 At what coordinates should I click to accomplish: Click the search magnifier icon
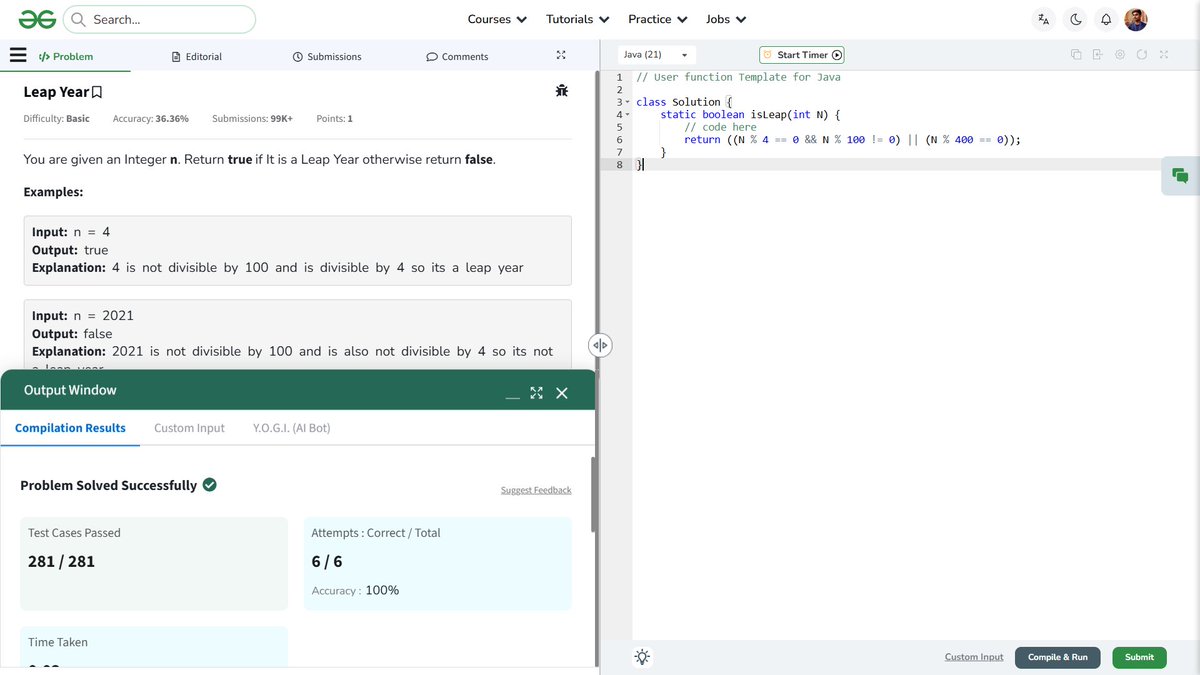coord(78,19)
